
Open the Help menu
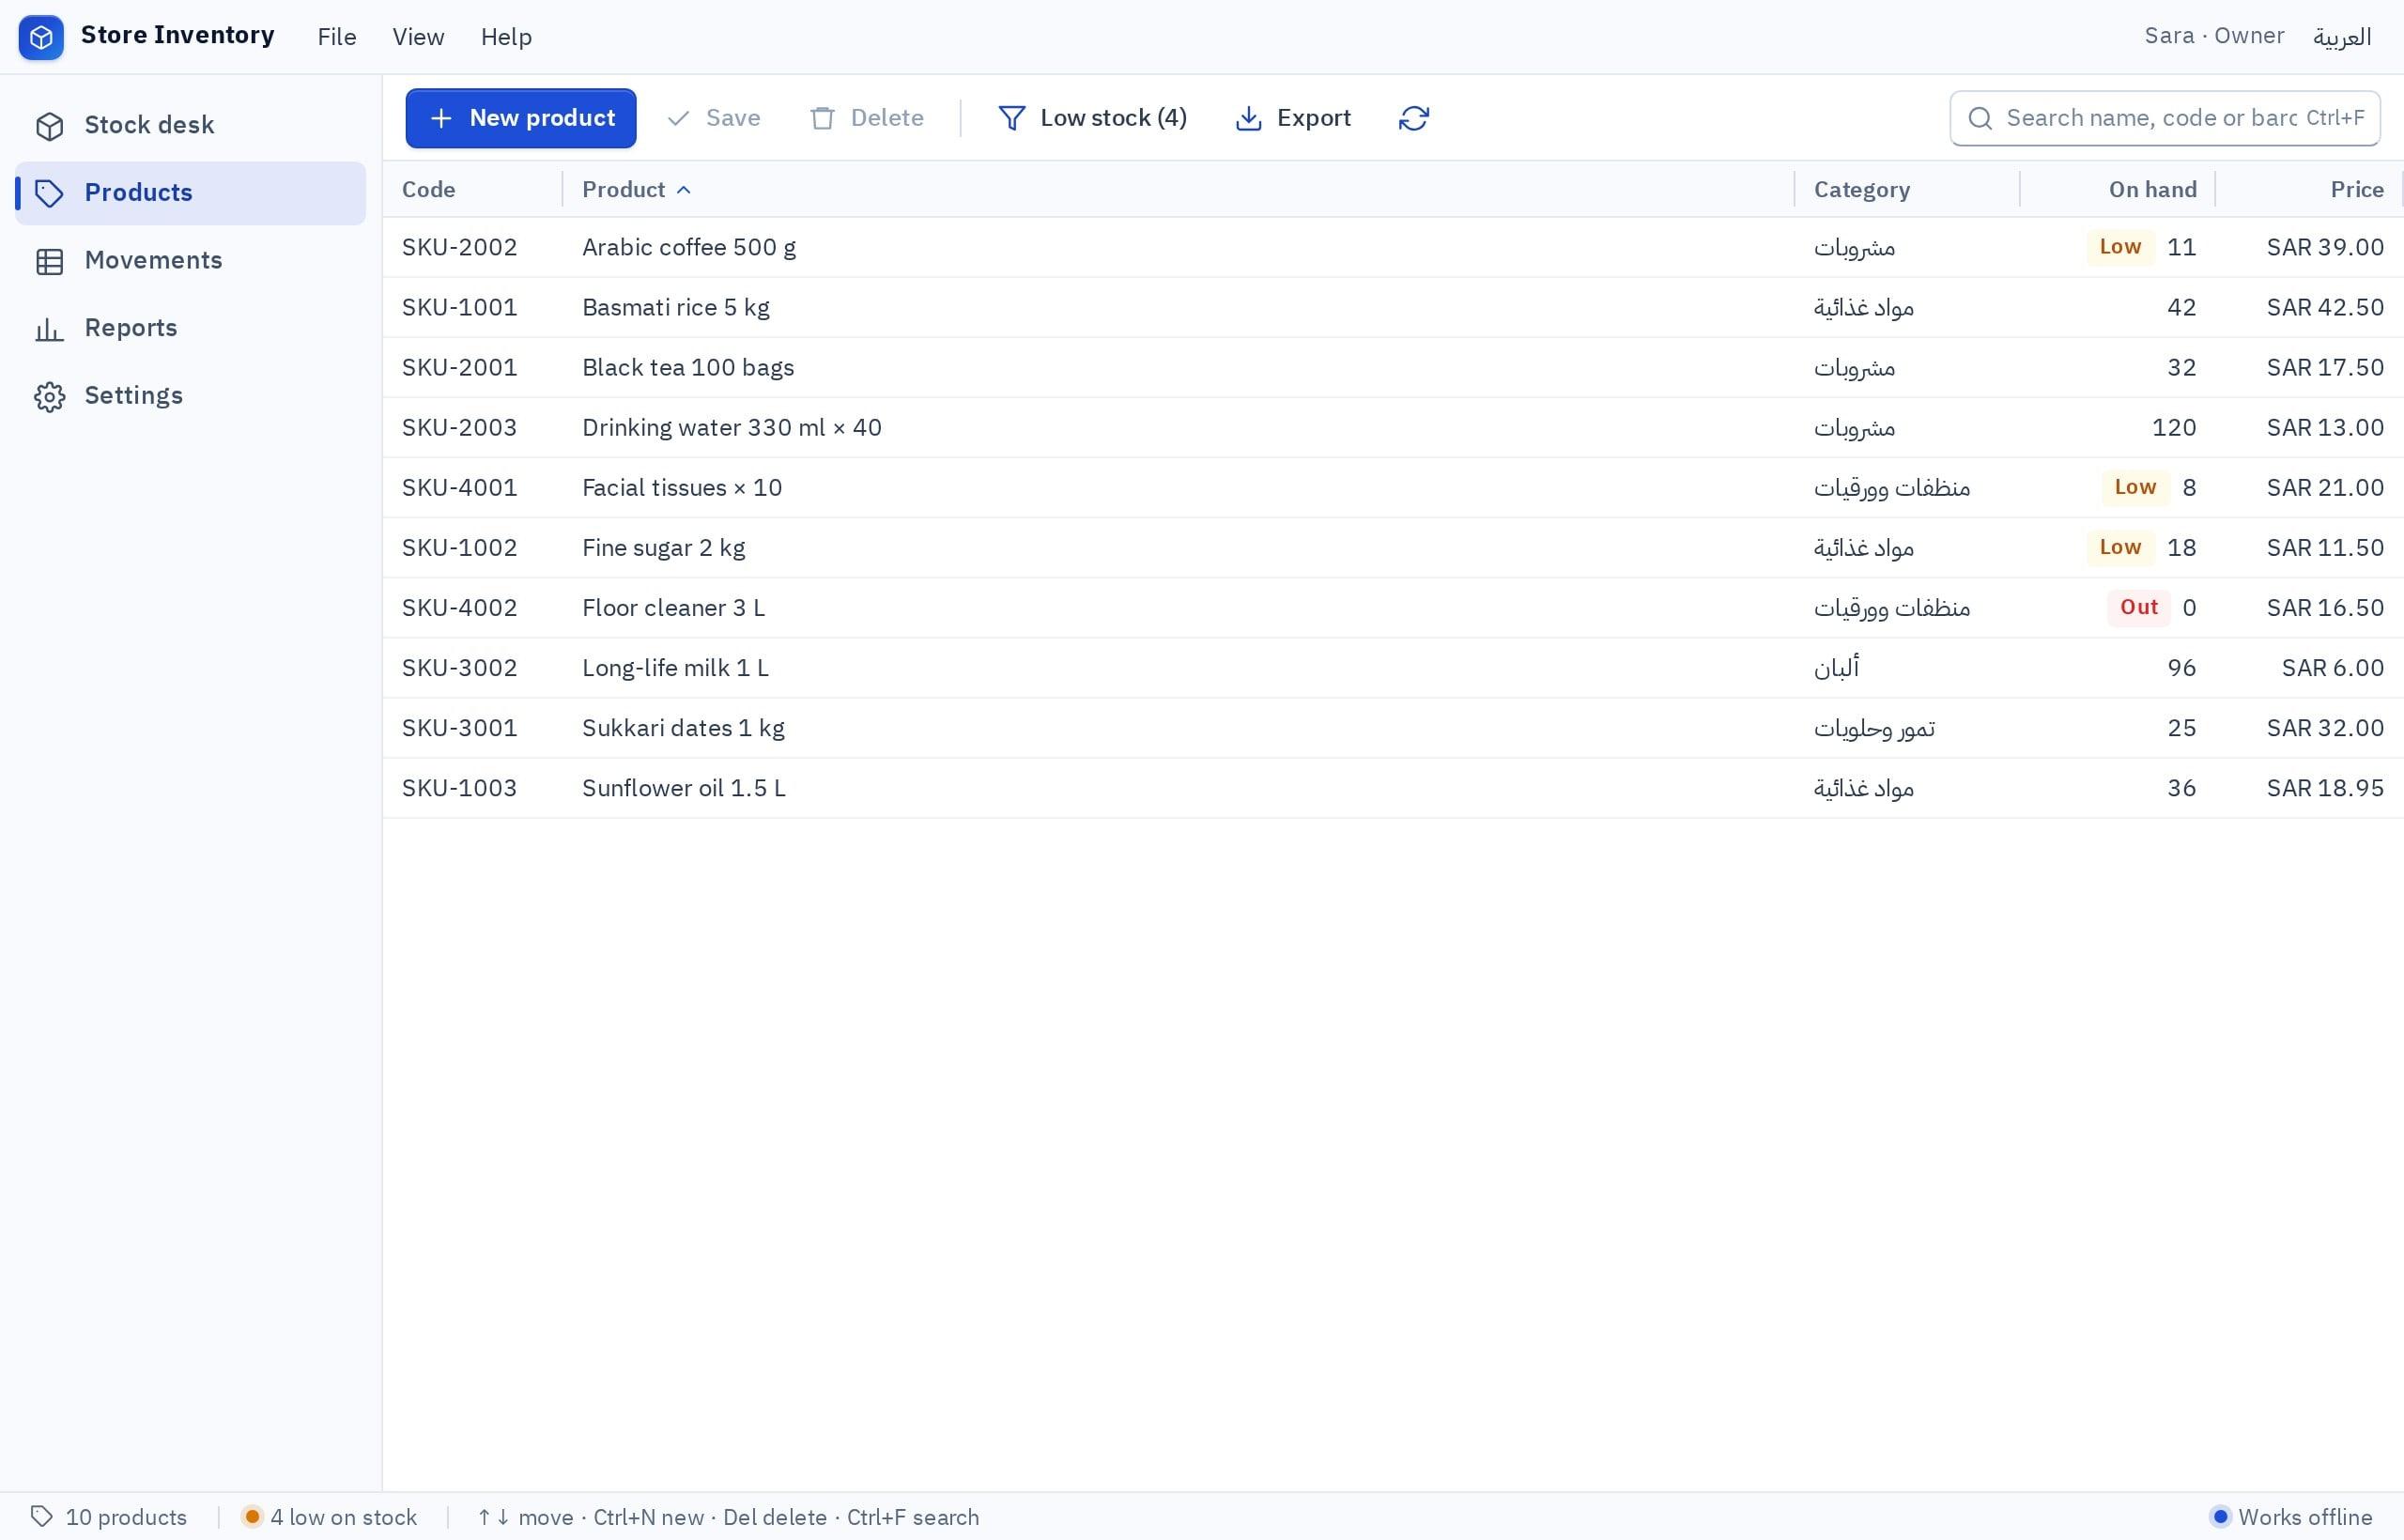[x=506, y=37]
